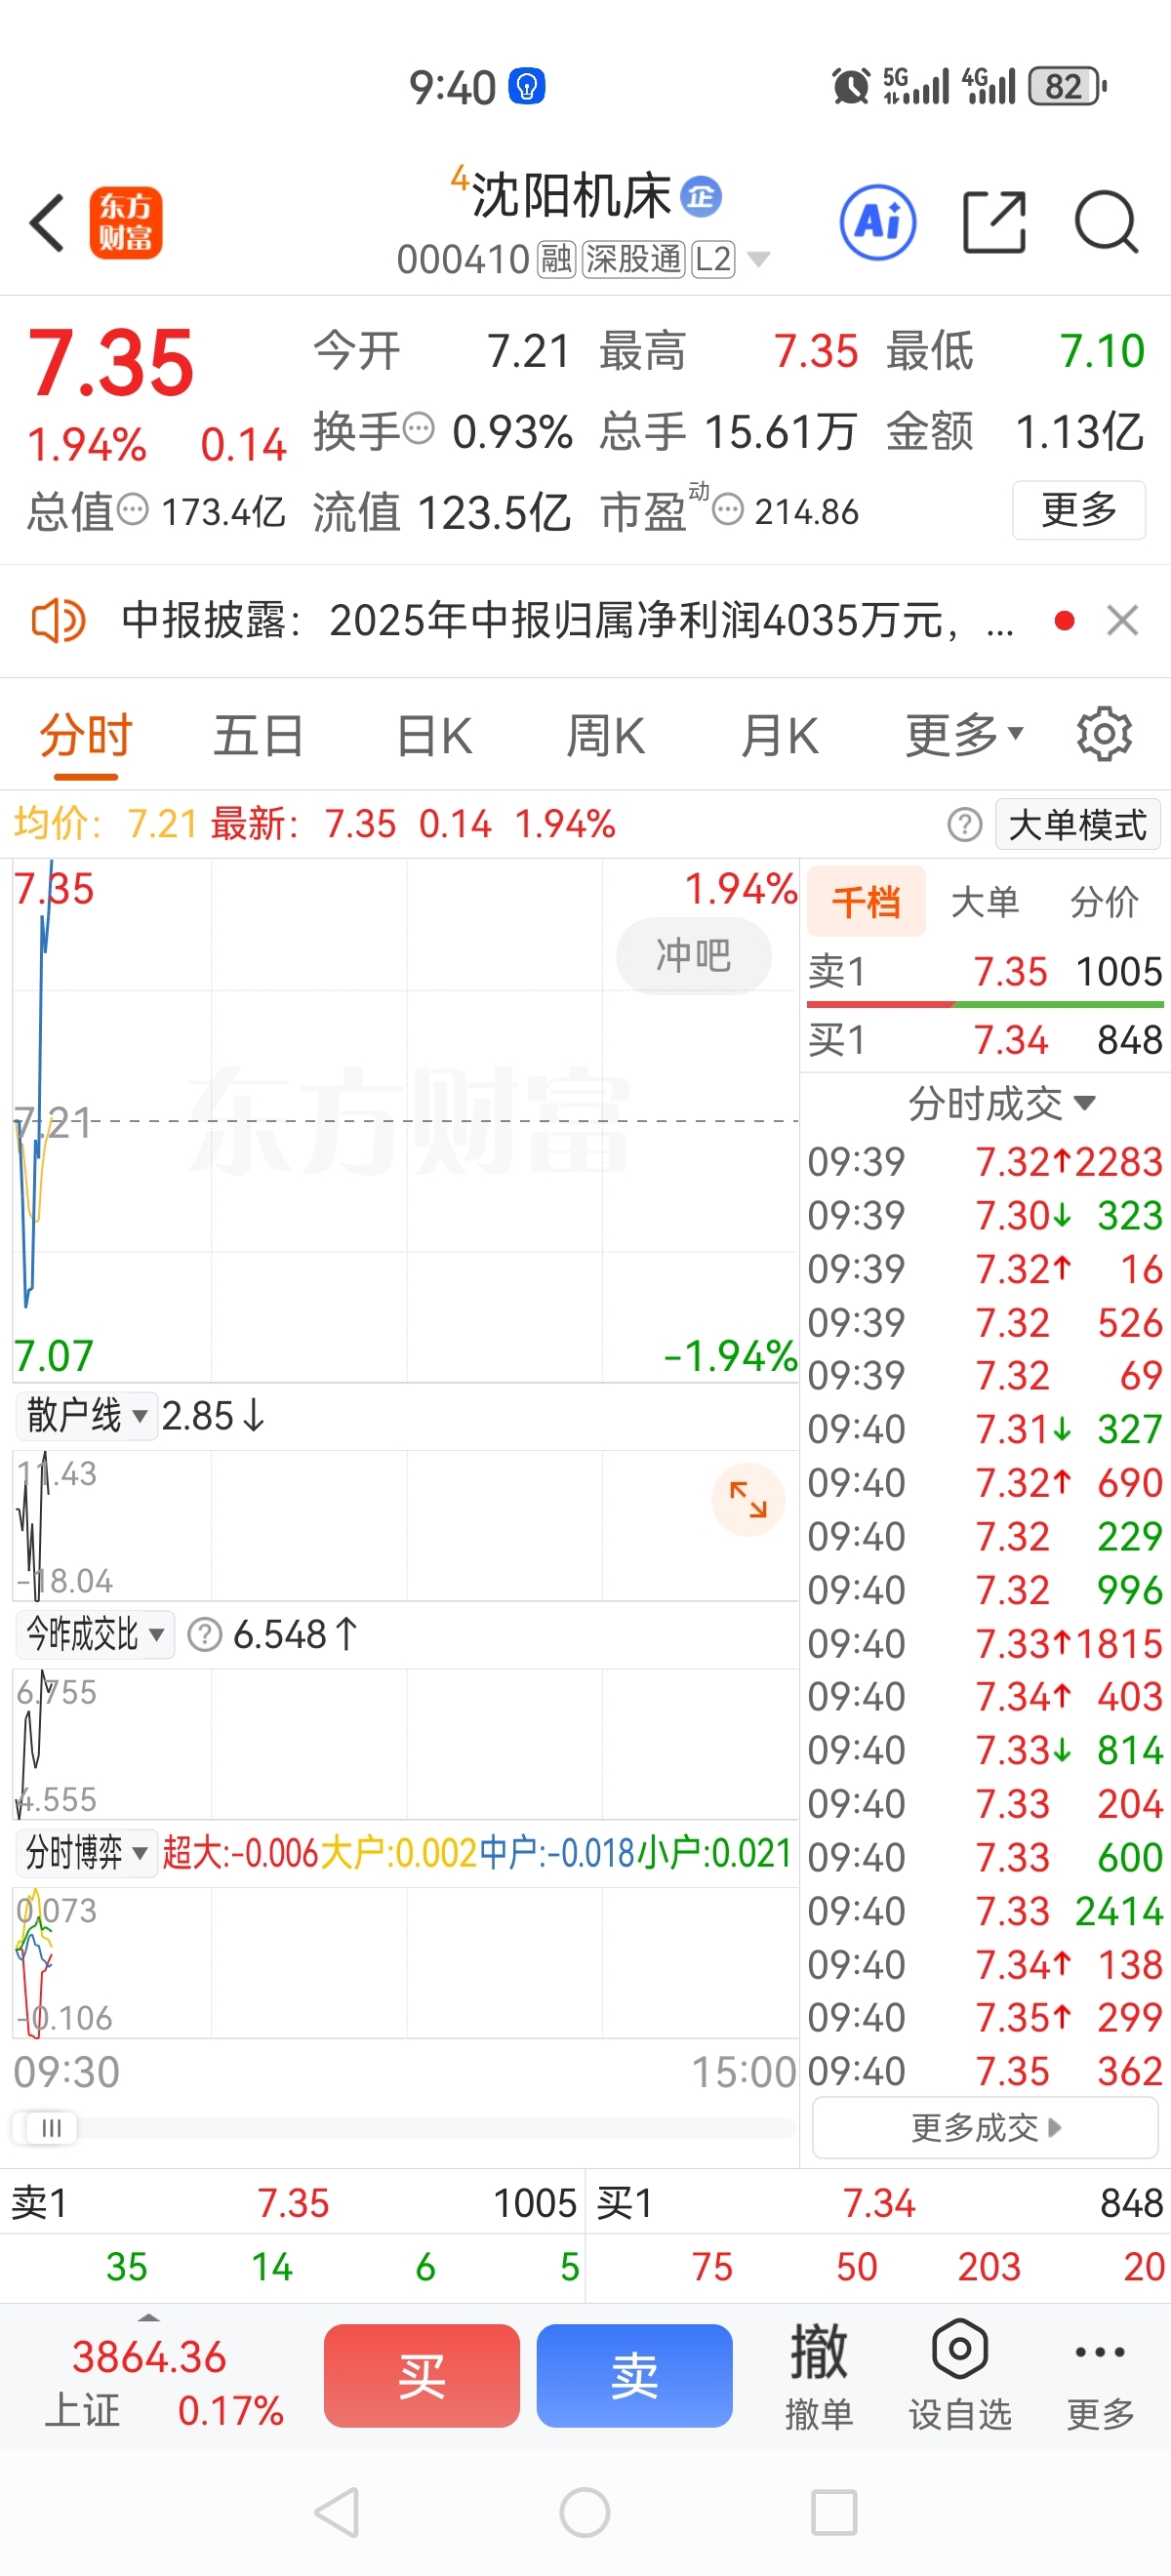Toggle 大单模式 big order mode
The height and width of the screenshot is (2576, 1171).
1078,825
